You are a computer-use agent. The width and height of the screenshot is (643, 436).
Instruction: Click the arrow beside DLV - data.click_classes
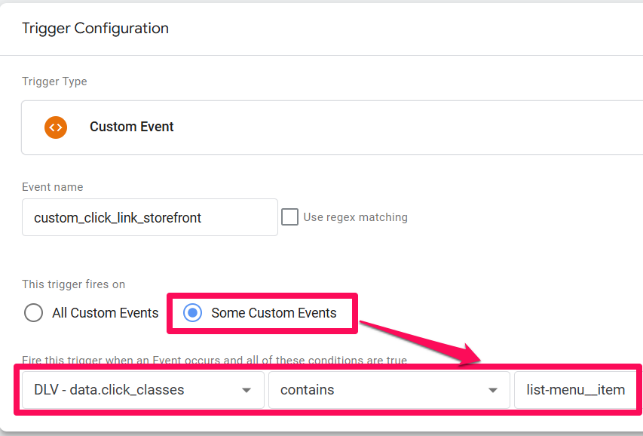[x=246, y=390]
